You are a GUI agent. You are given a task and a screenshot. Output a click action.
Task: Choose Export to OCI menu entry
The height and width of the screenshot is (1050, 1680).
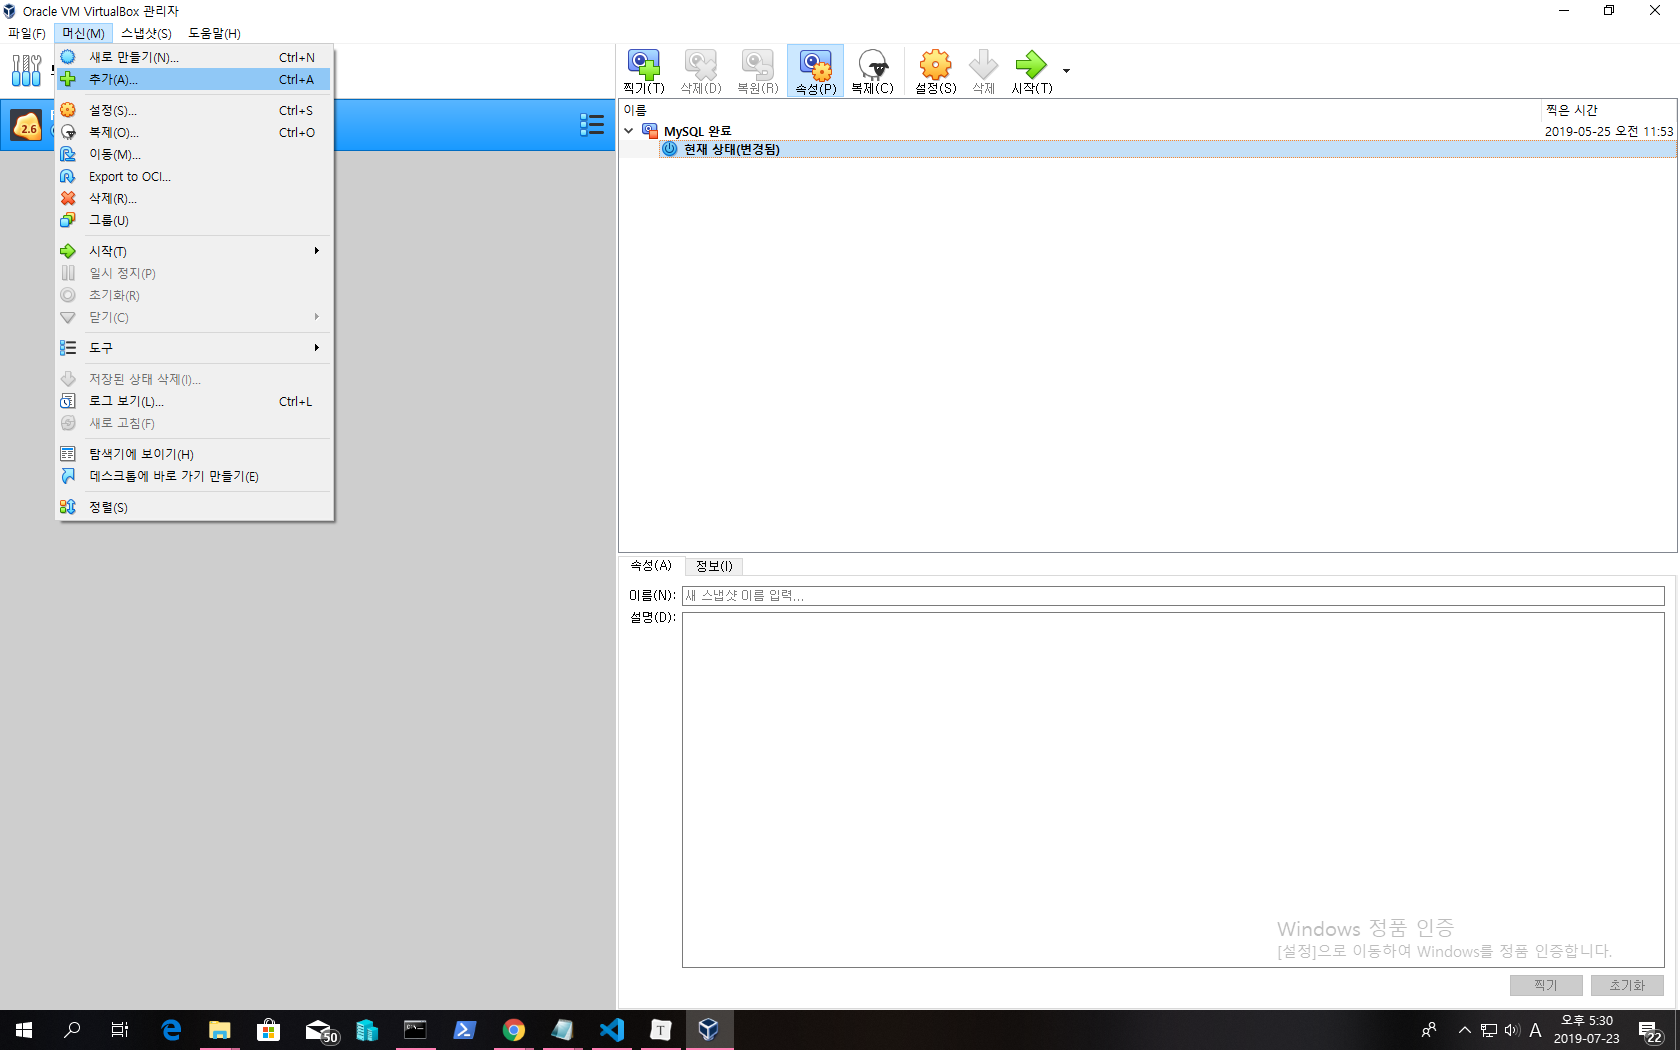194,176
